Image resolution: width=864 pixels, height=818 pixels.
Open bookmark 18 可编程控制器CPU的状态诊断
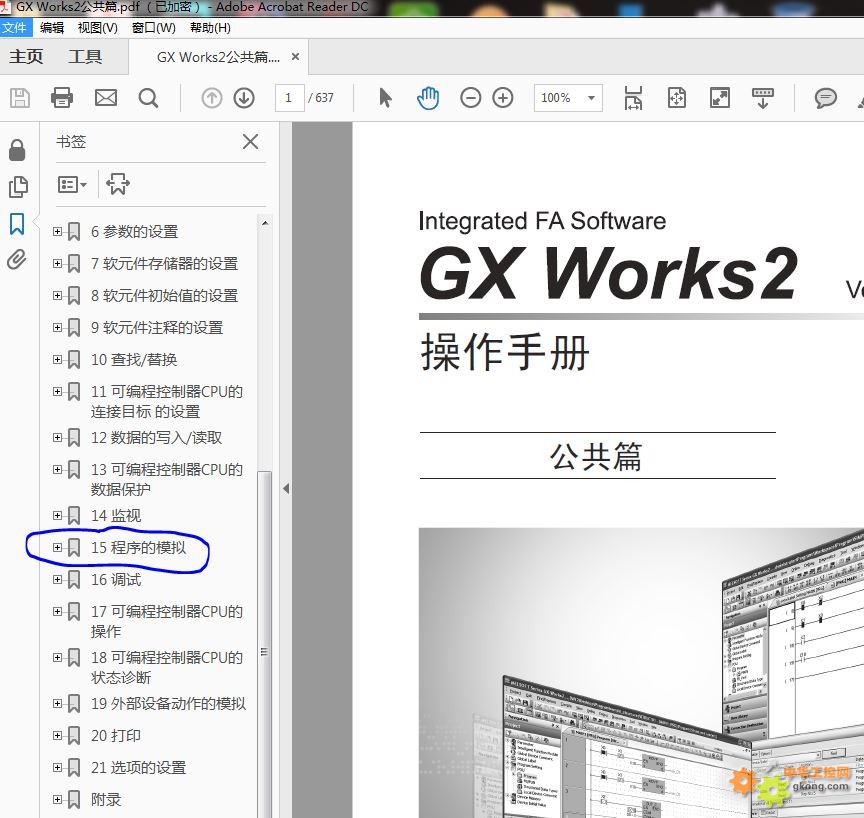(x=167, y=667)
